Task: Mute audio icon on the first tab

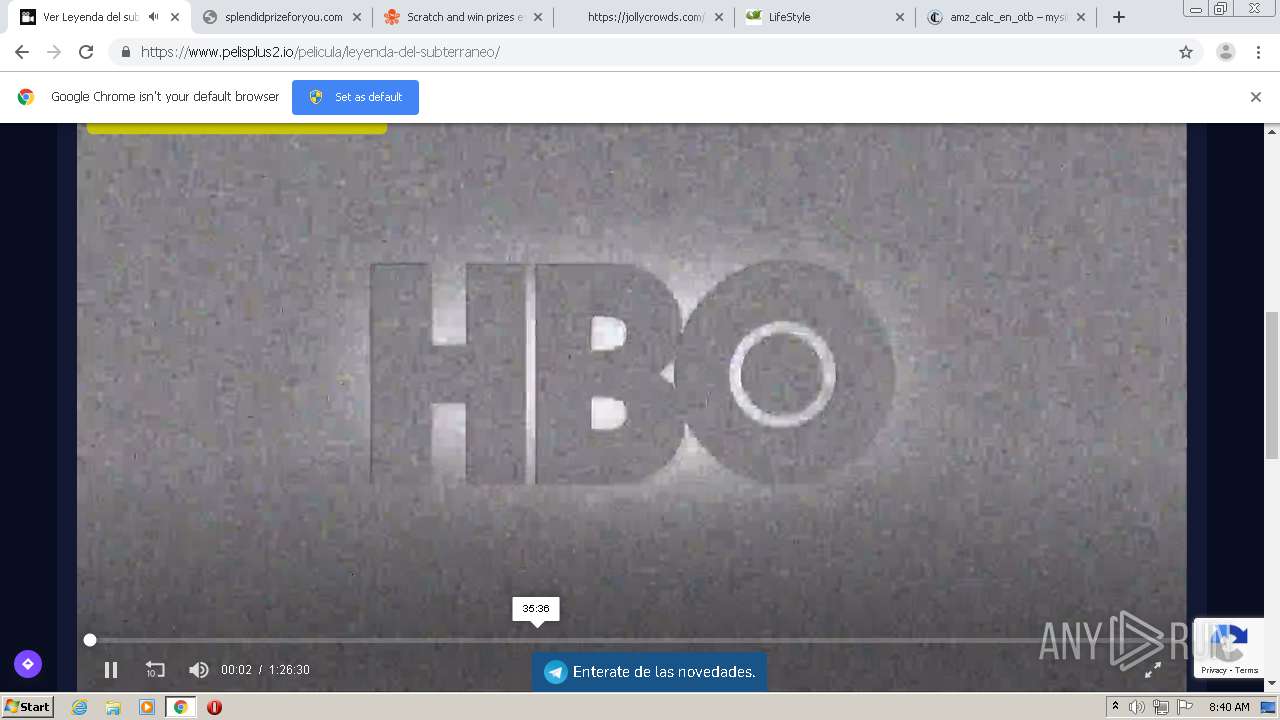Action: pos(153,17)
